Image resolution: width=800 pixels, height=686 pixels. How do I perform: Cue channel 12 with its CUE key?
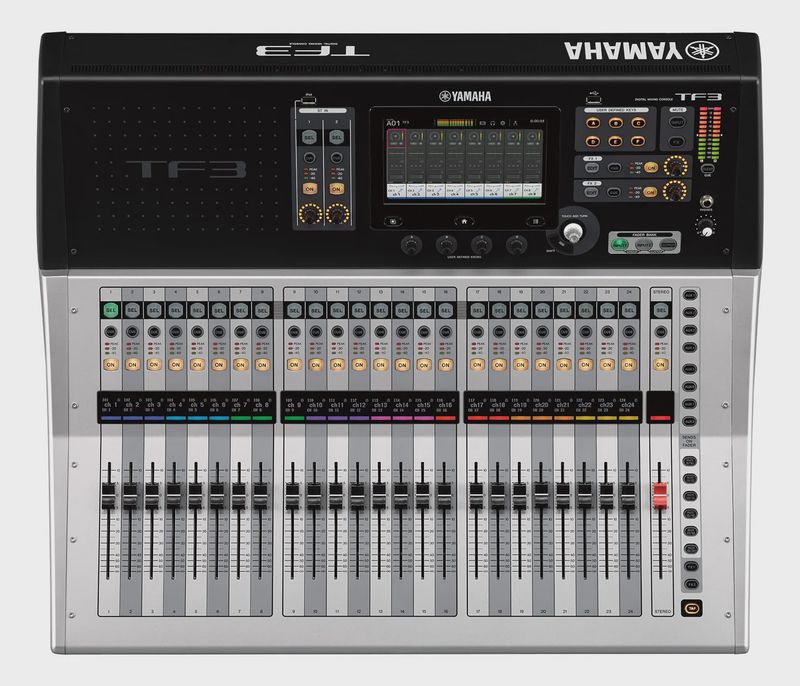pos(359,332)
